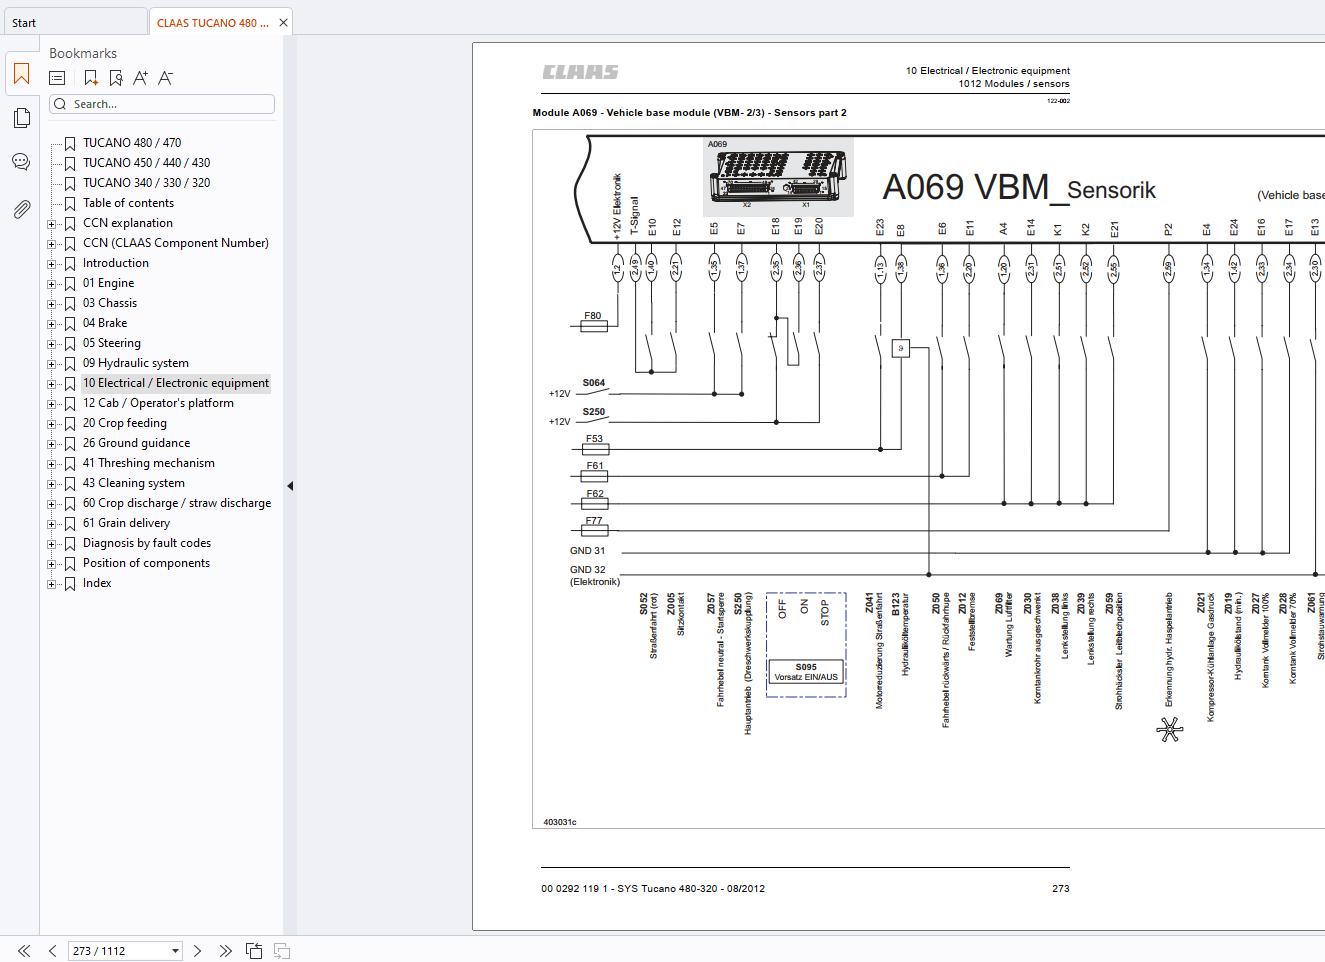Click the A069 VBM_Sensorik diagram title
Image resolution: width=1325 pixels, height=962 pixels.
1018,188
